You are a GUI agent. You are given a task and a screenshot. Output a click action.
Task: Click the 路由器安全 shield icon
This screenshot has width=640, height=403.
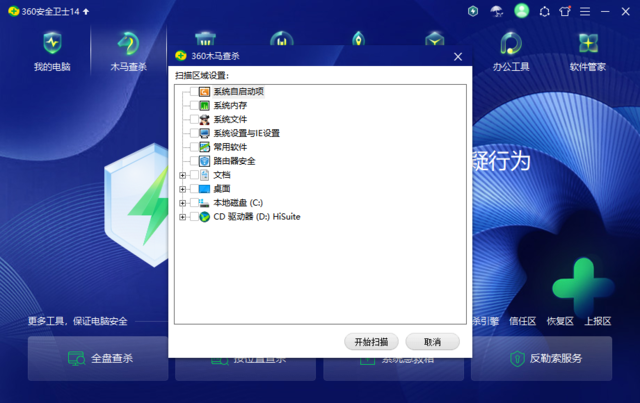204,161
